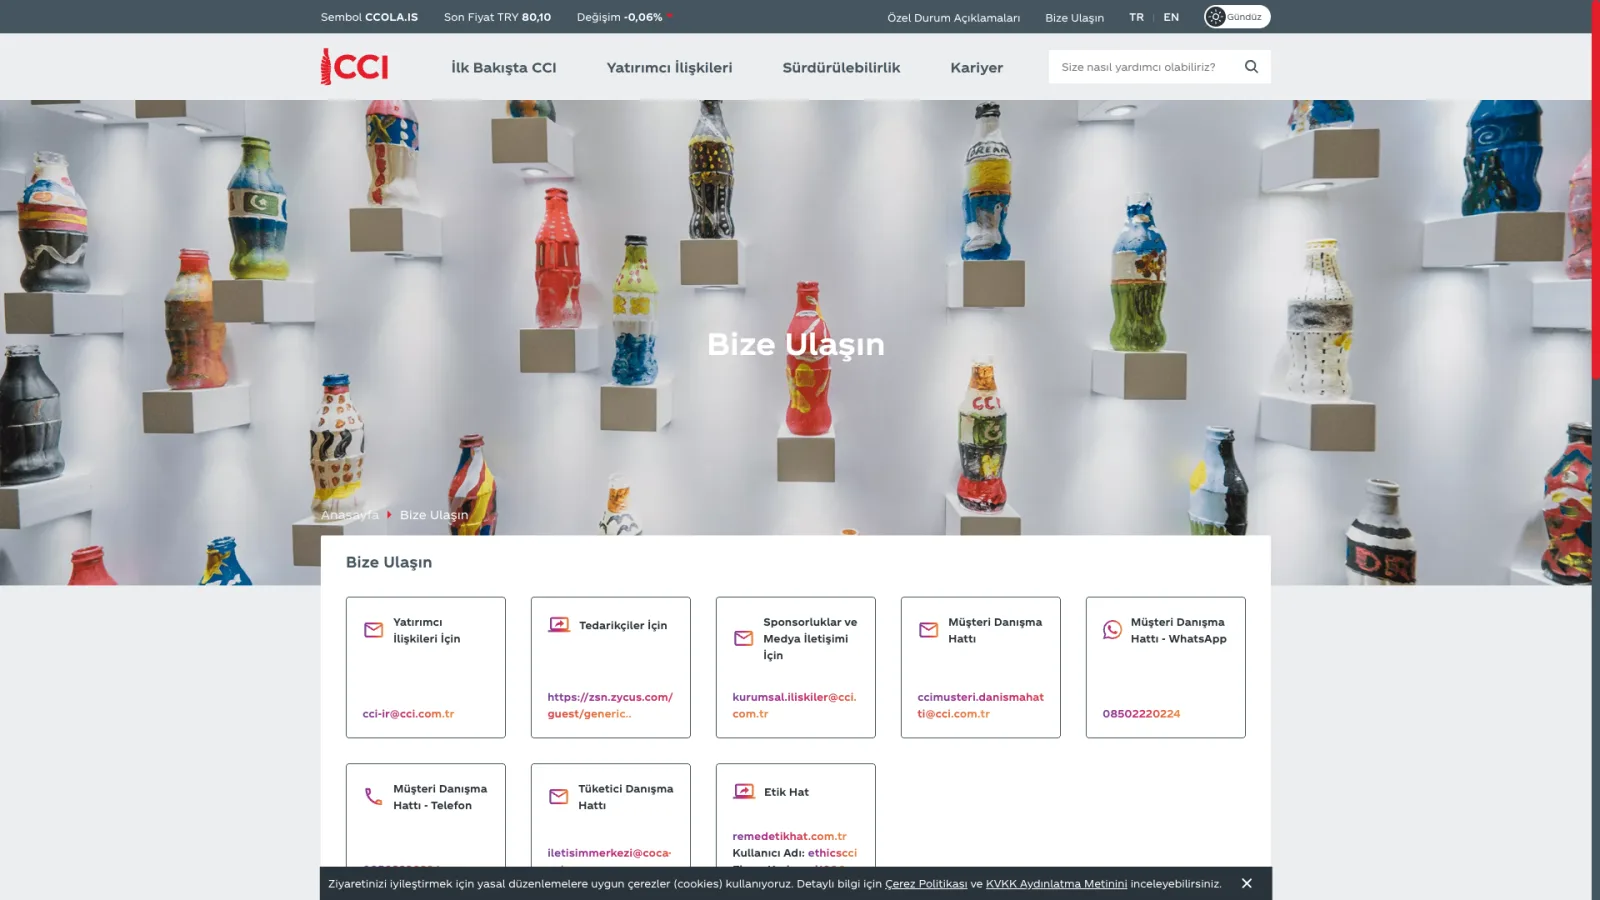This screenshot has height=900, width=1600.
Task: Switch language to EN
Action: click(x=1171, y=17)
